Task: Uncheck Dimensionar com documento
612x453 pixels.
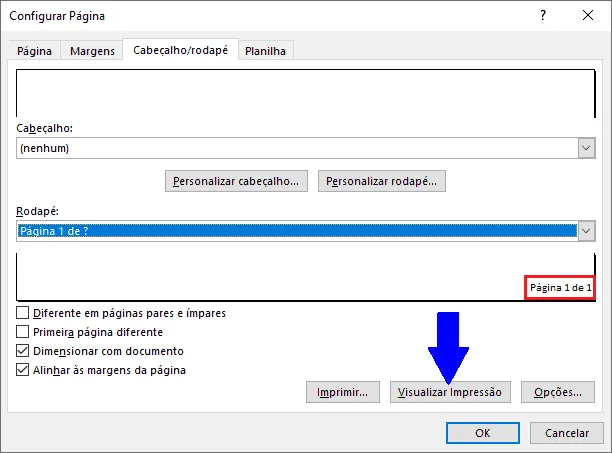Action: [23, 351]
